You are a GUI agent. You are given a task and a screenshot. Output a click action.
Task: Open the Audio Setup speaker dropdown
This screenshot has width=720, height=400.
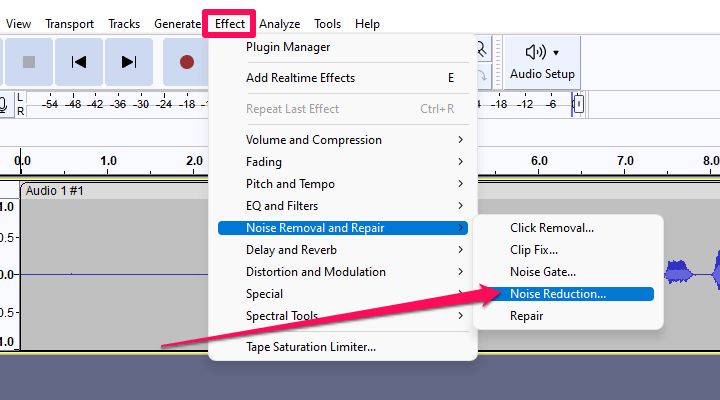point(542,61)
